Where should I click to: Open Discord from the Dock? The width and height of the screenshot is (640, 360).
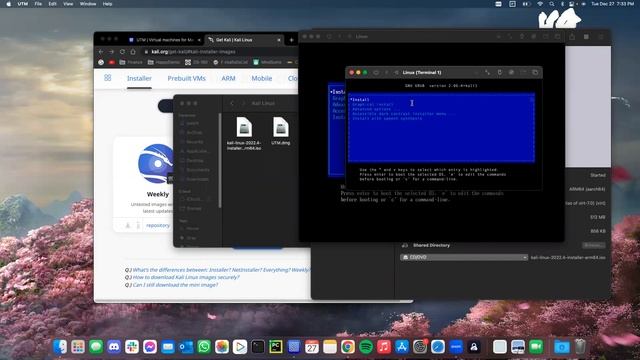(114, 347)
